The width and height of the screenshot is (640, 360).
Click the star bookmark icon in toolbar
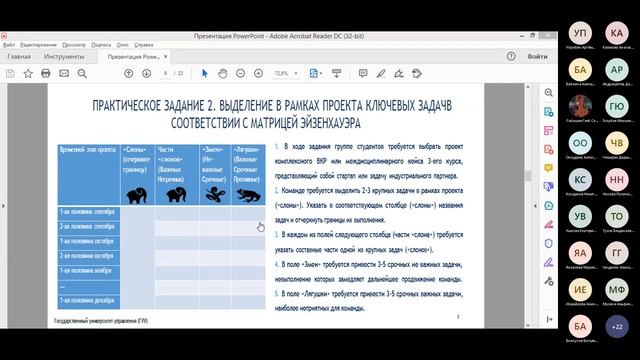pyautogui.click(x=28, y=73)
